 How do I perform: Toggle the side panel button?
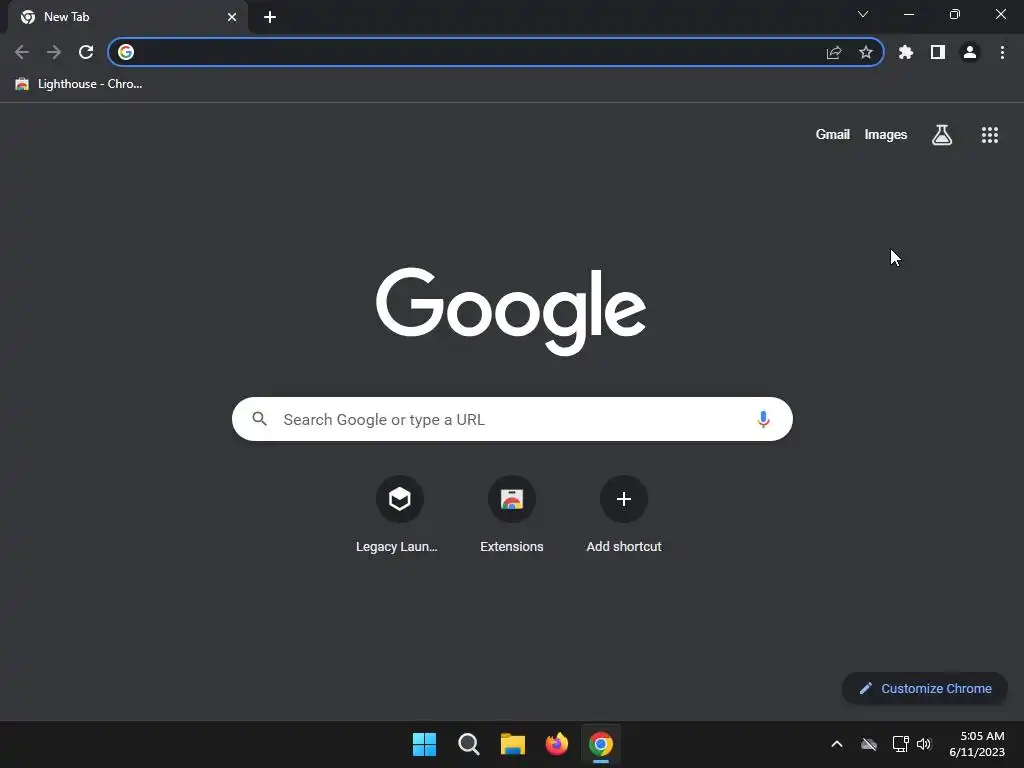pyautogui.click(x=938, y=52)
